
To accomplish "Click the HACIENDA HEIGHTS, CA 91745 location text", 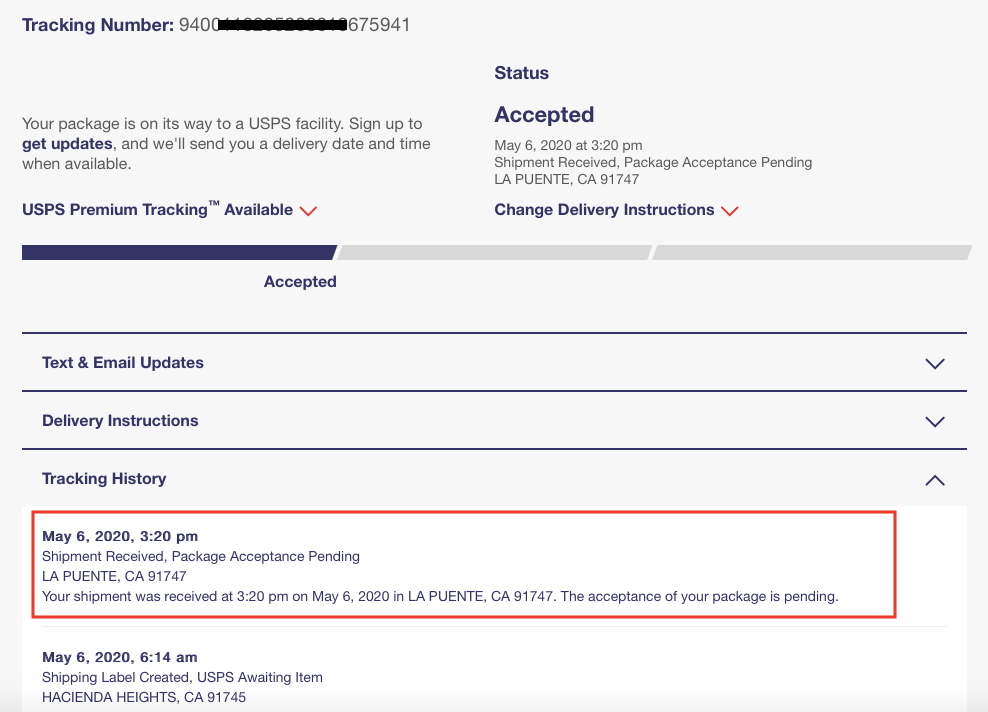I will [143, 697].
